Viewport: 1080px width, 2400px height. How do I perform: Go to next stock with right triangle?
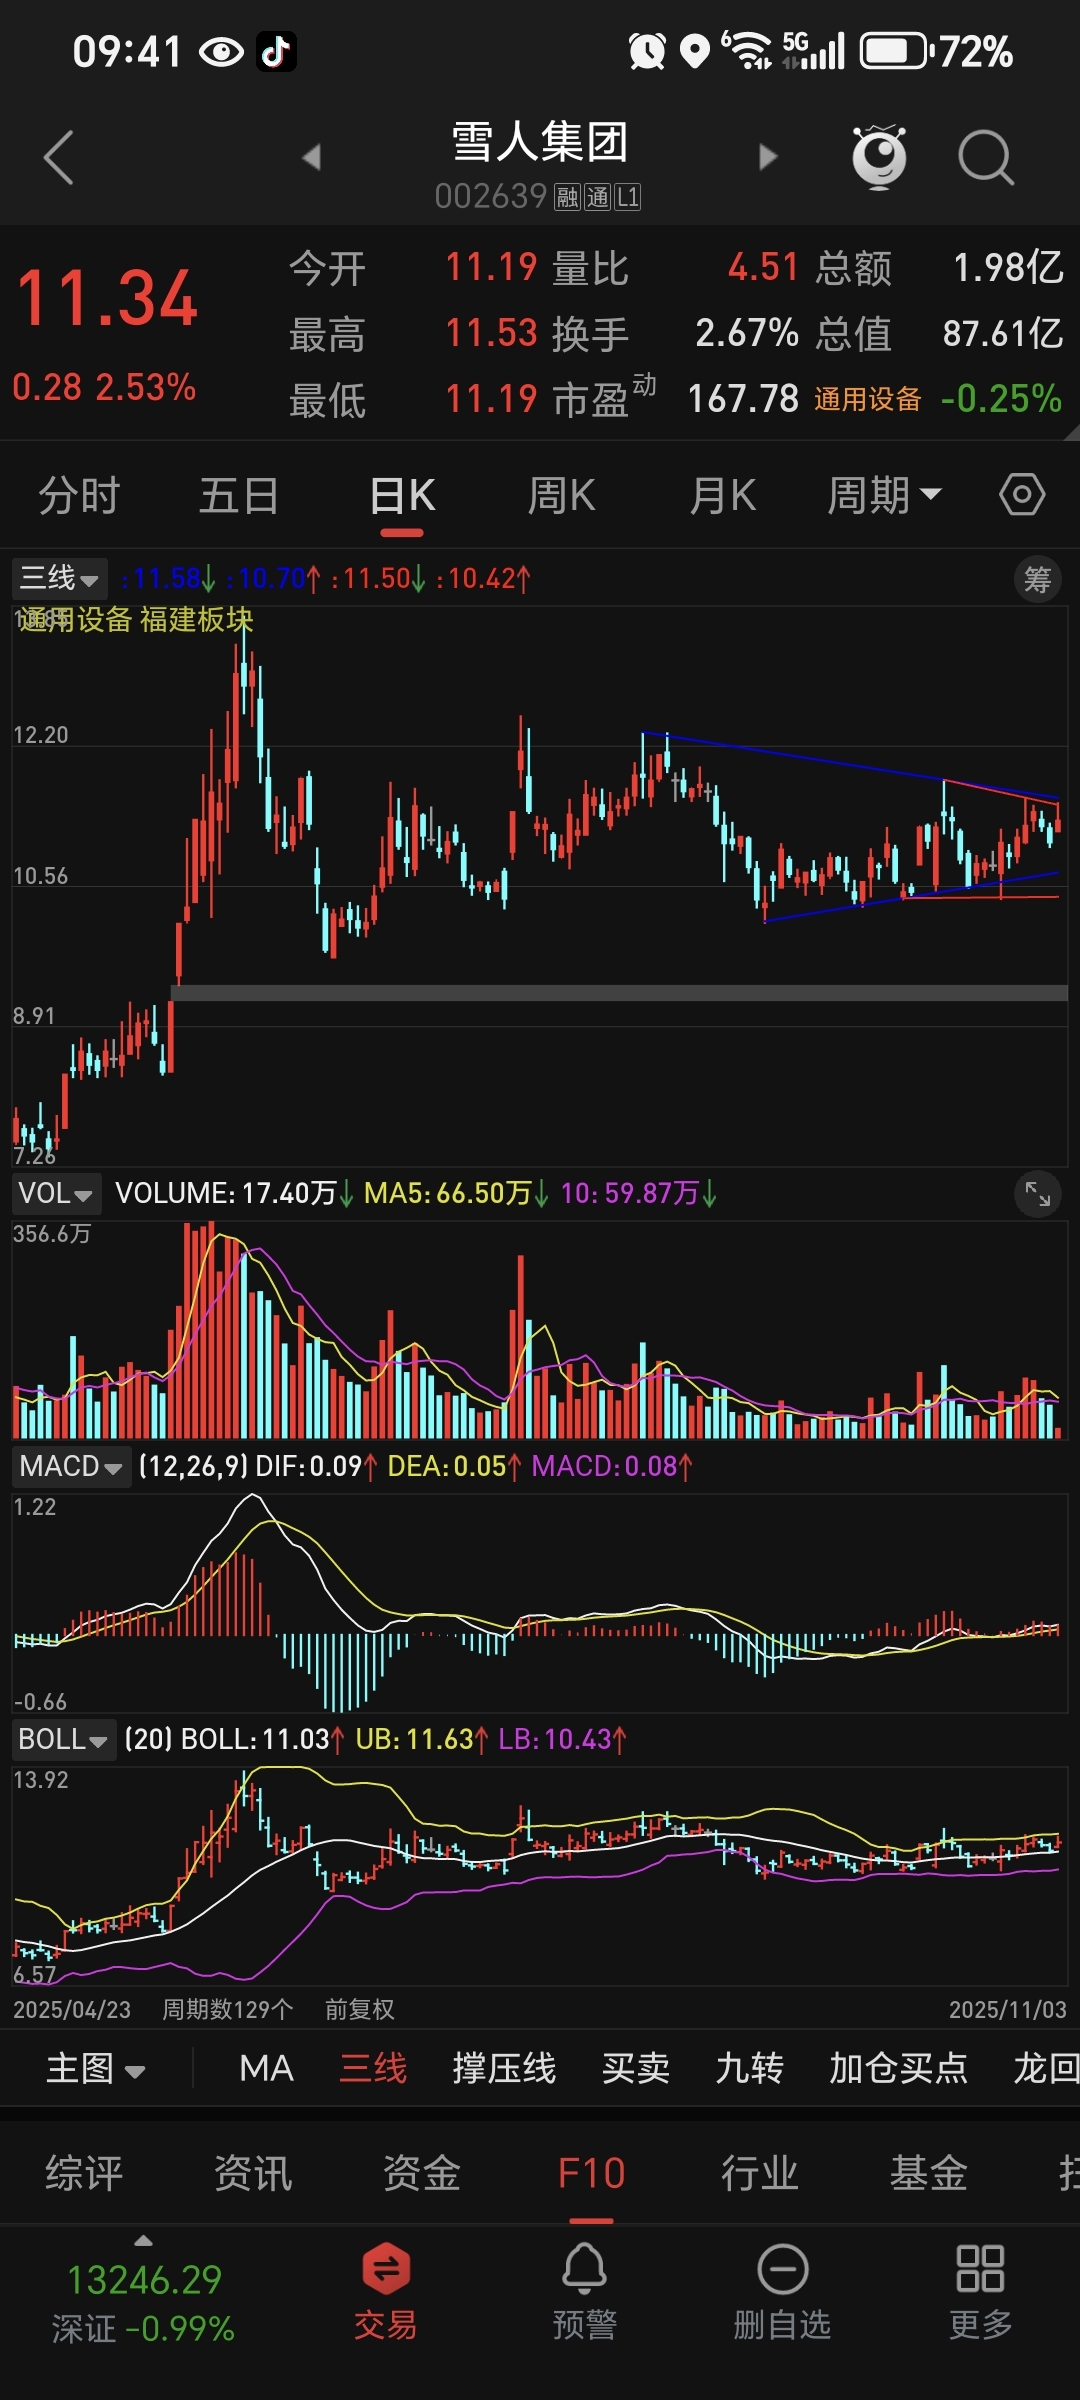tap(768, 157)
